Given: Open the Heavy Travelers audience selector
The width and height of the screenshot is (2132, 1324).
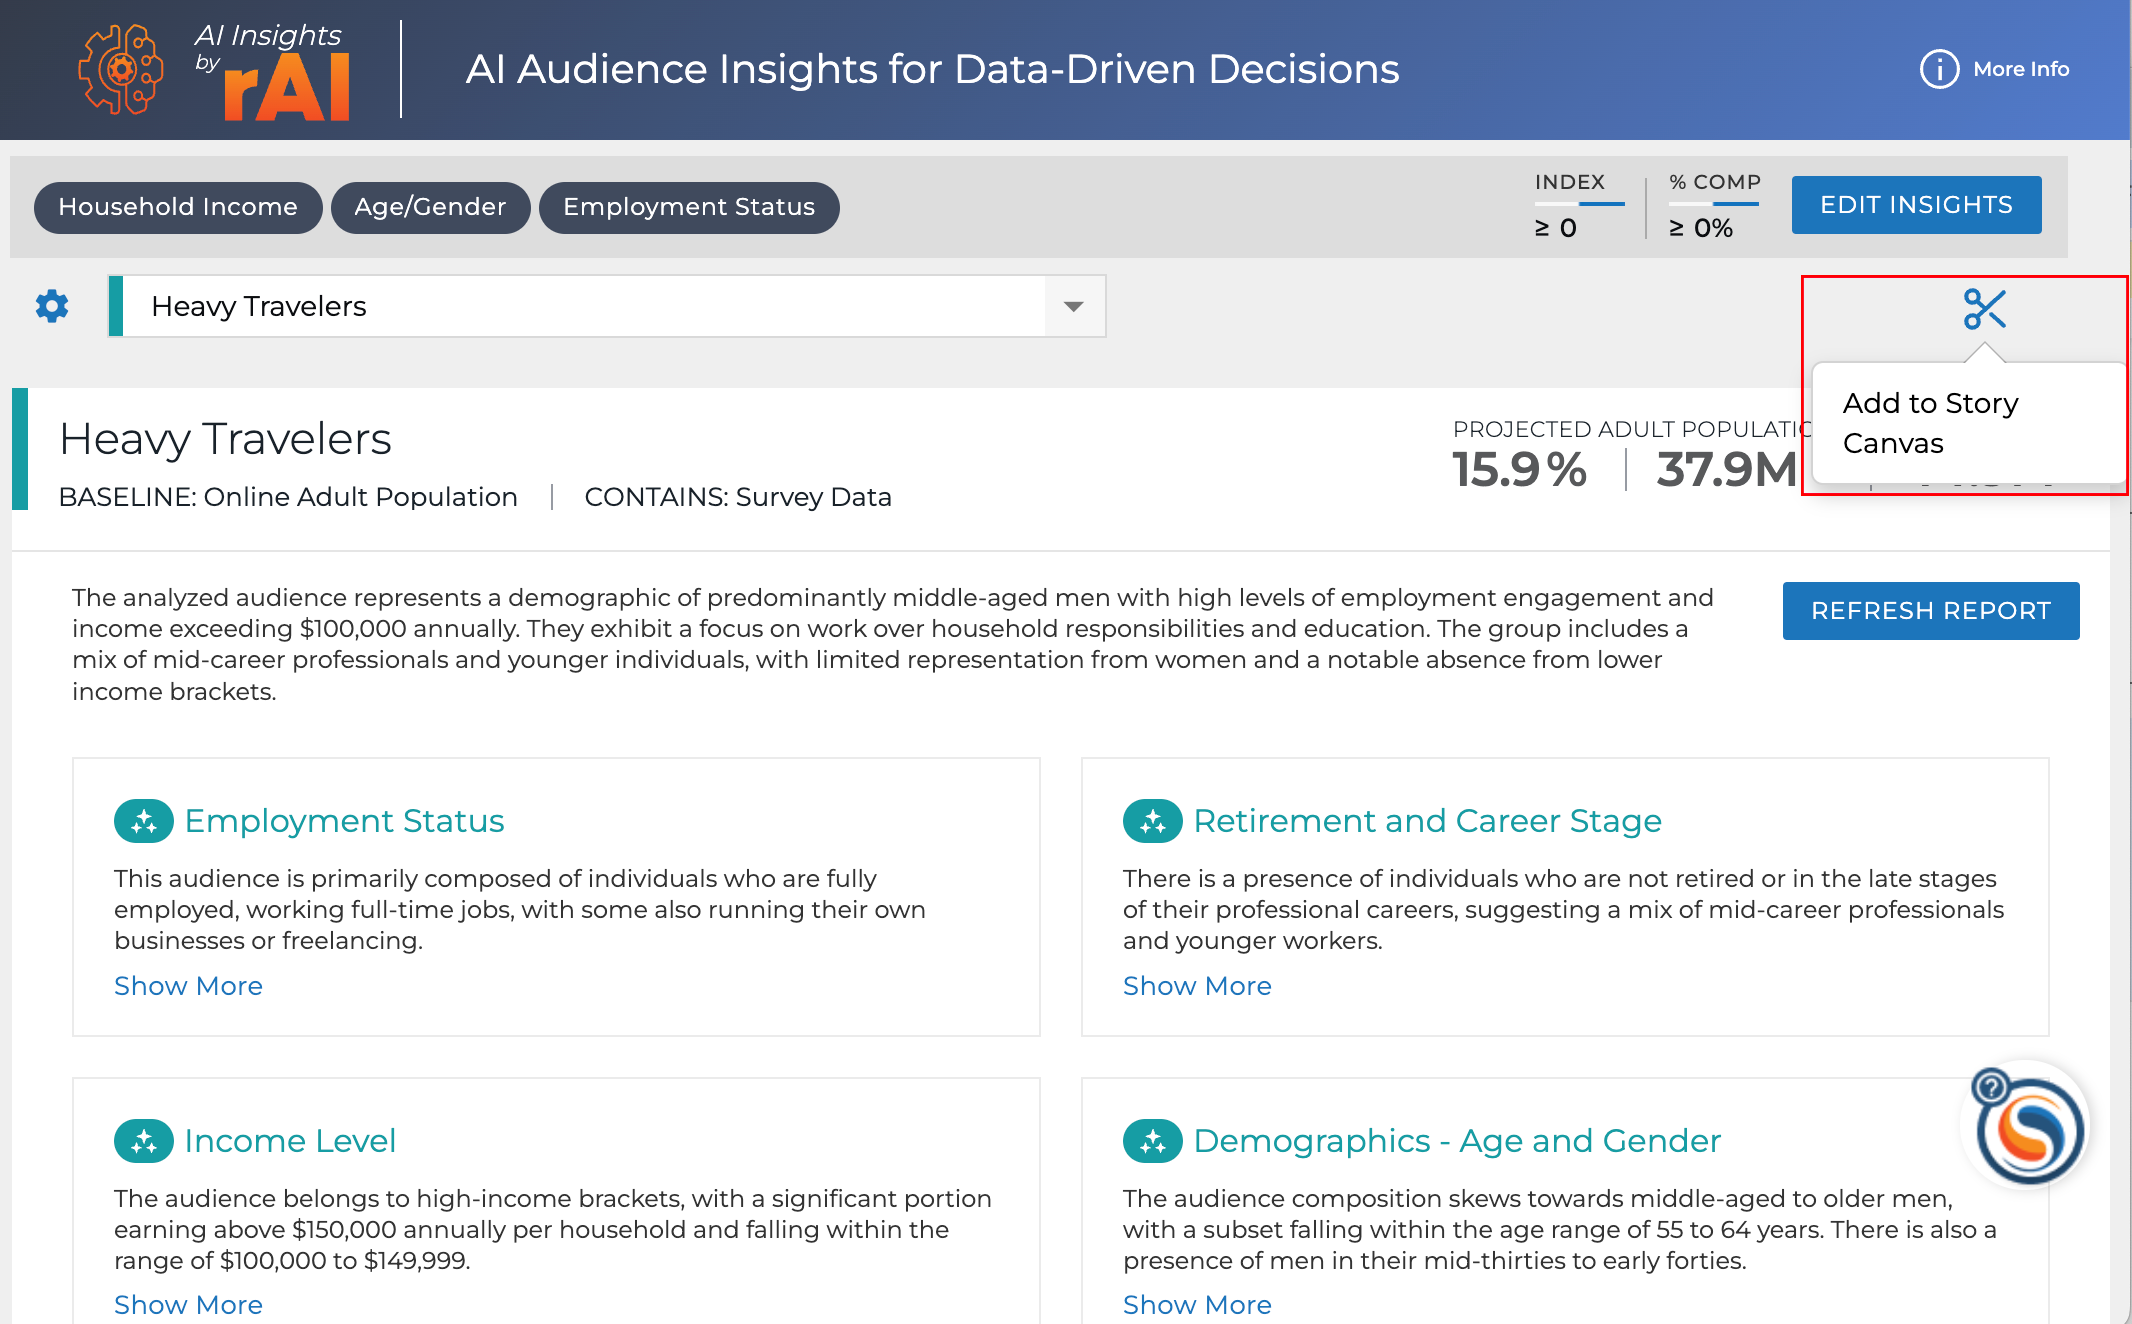Looking at the screenshot, I should click(x=607, y=306).
